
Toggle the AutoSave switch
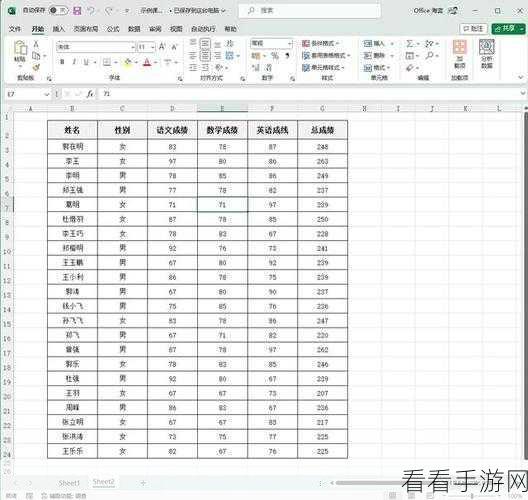coord(59,11)
